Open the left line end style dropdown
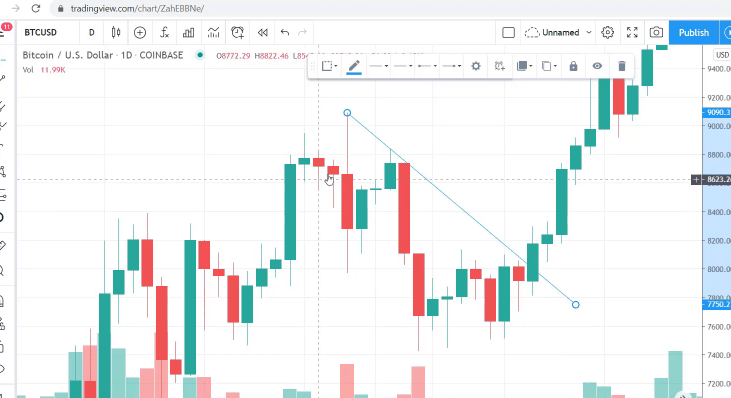 pos(427,66)
